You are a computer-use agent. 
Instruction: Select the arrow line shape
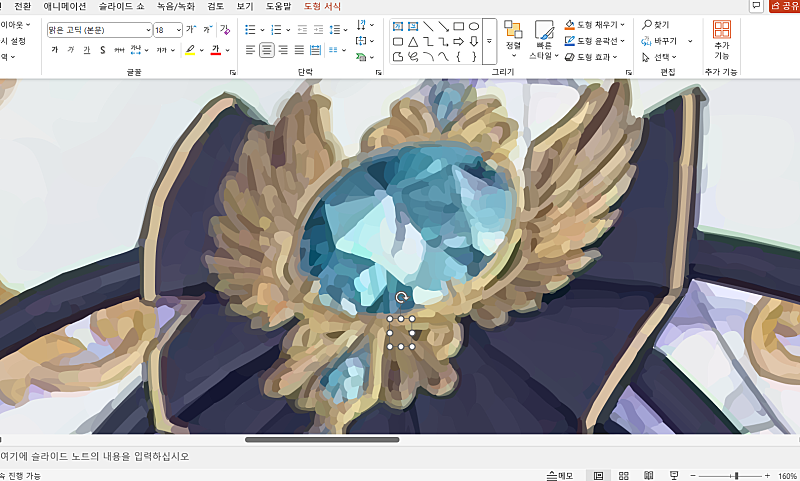tap(443, 26)
